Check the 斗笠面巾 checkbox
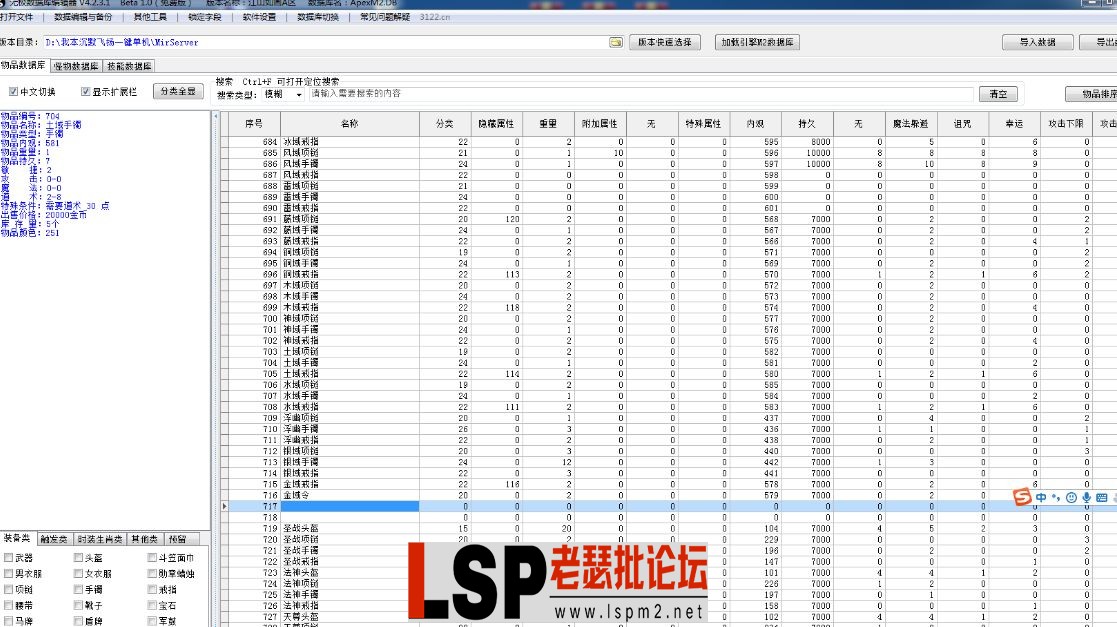Viewport: 1117px width, 627px height. click(152, 558)
